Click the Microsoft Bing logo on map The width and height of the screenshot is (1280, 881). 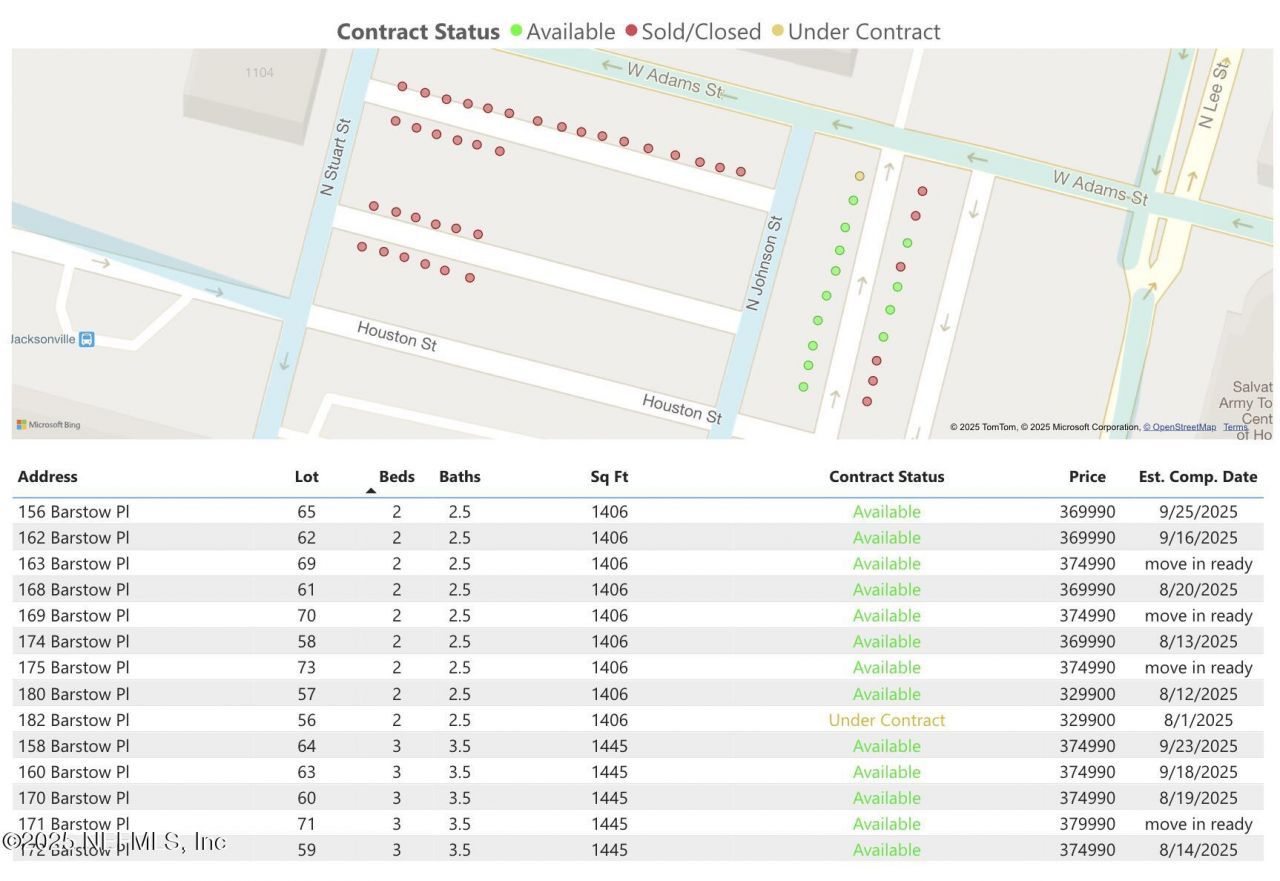(48, 425)
